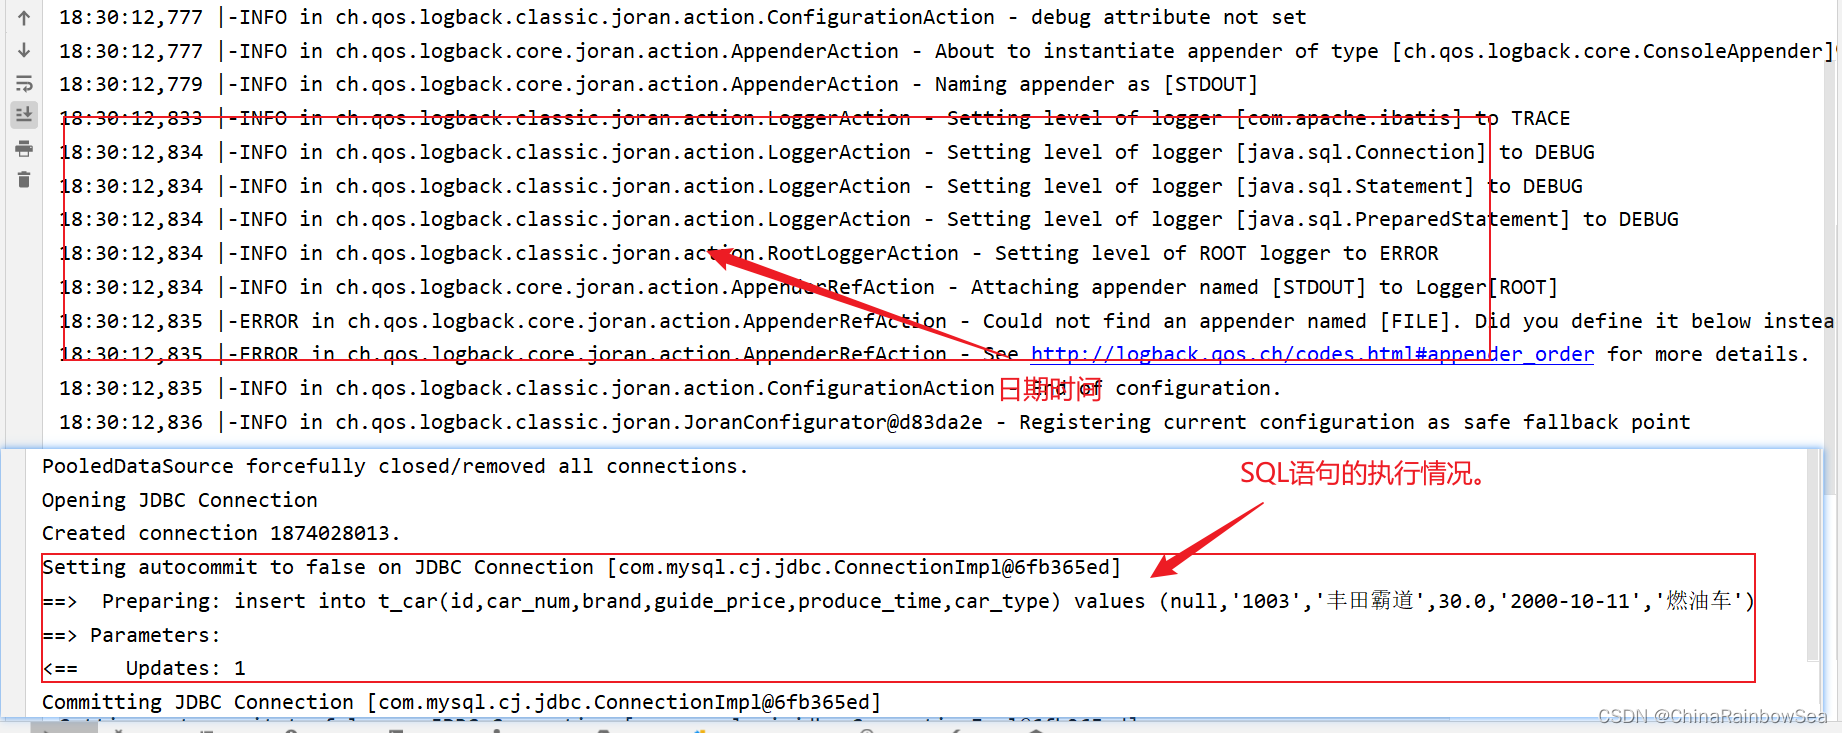The width and height of the screenshot is (1842, 733).
Task: Select the 'debug attribute not set' log line
Action: [683, 17]
